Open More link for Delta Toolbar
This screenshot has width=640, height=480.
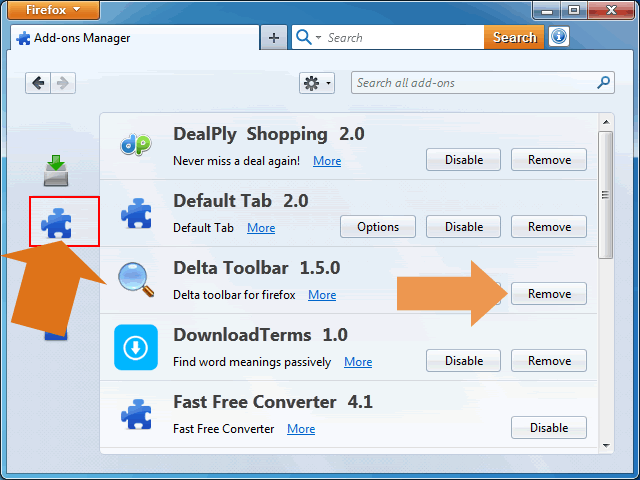[322, 295]
